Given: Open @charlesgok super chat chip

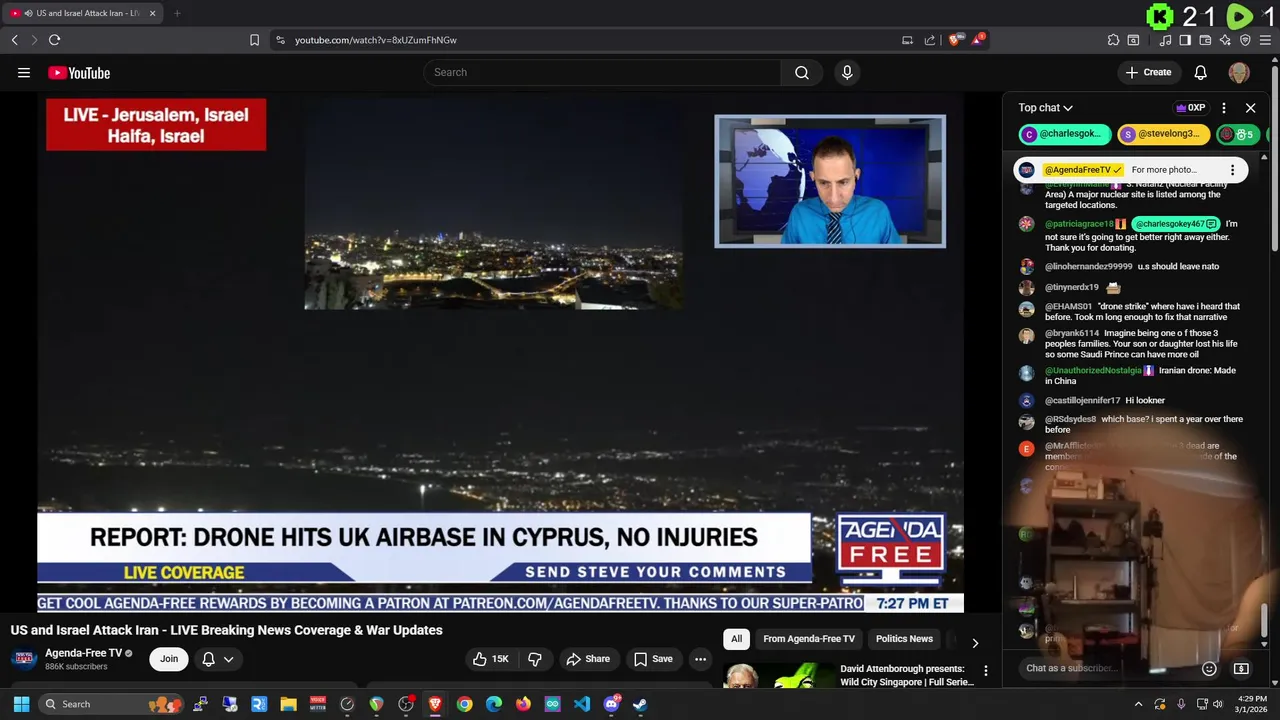Looking at the screenshot, I should 1065,134.
